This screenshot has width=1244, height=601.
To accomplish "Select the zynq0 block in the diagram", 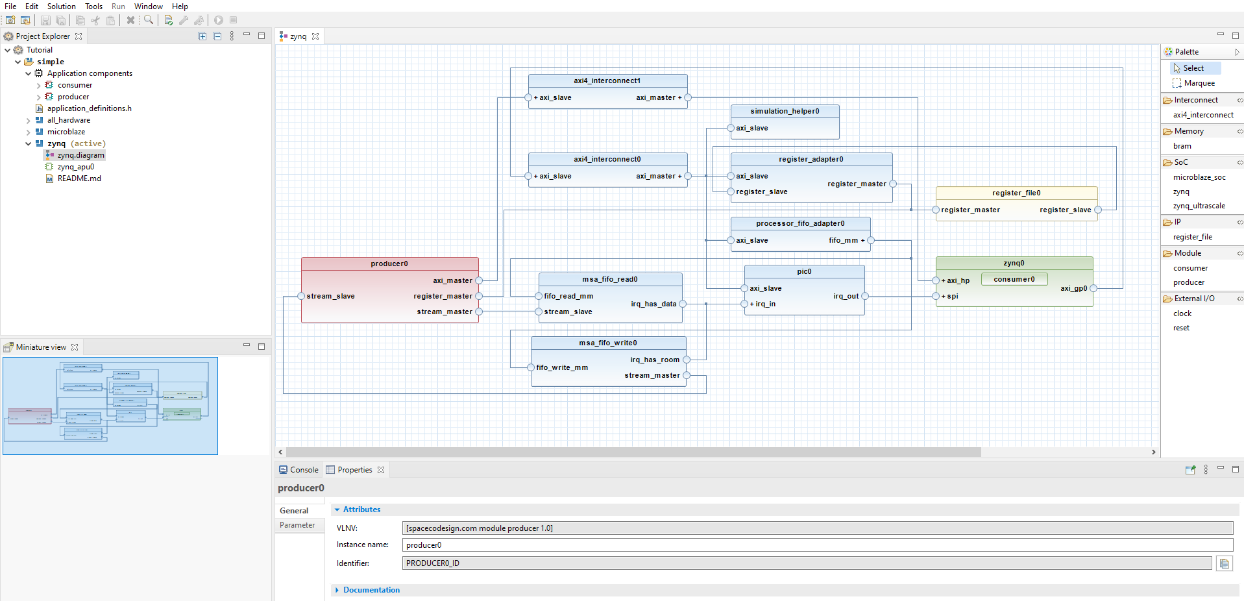I will coord(1014,262).
